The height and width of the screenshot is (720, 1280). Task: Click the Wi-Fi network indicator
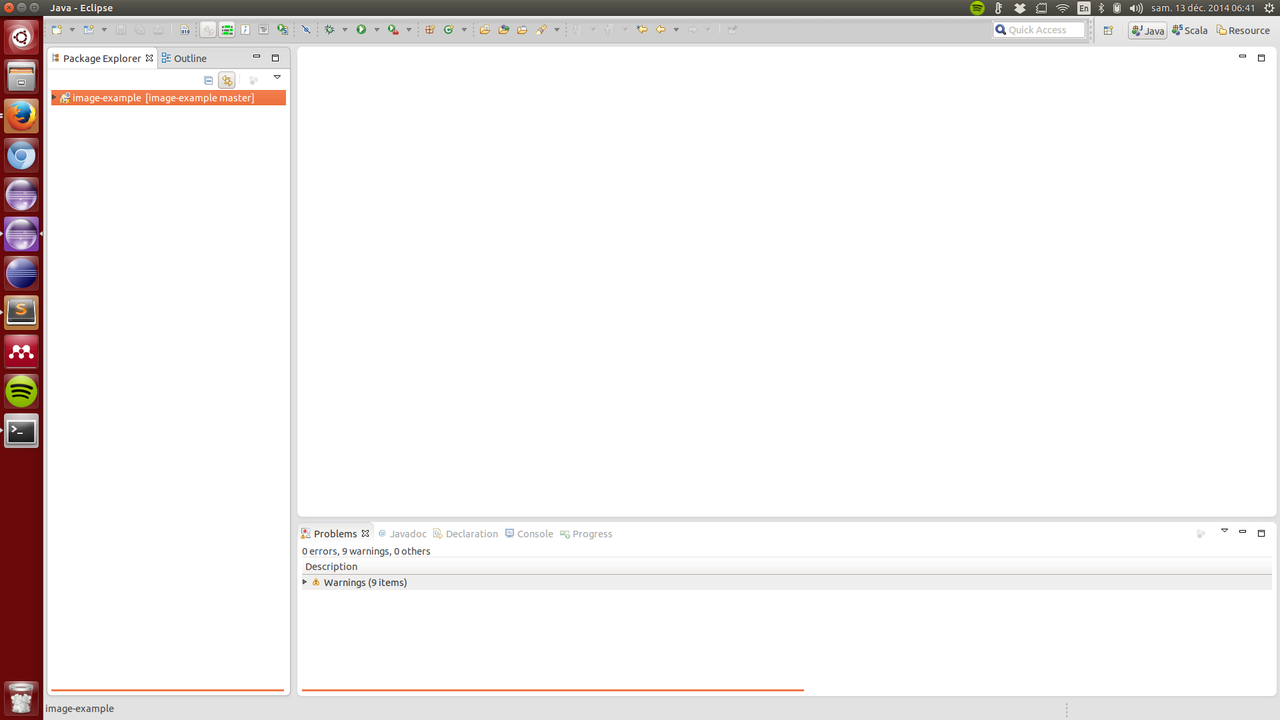(x=1062, y=8)
